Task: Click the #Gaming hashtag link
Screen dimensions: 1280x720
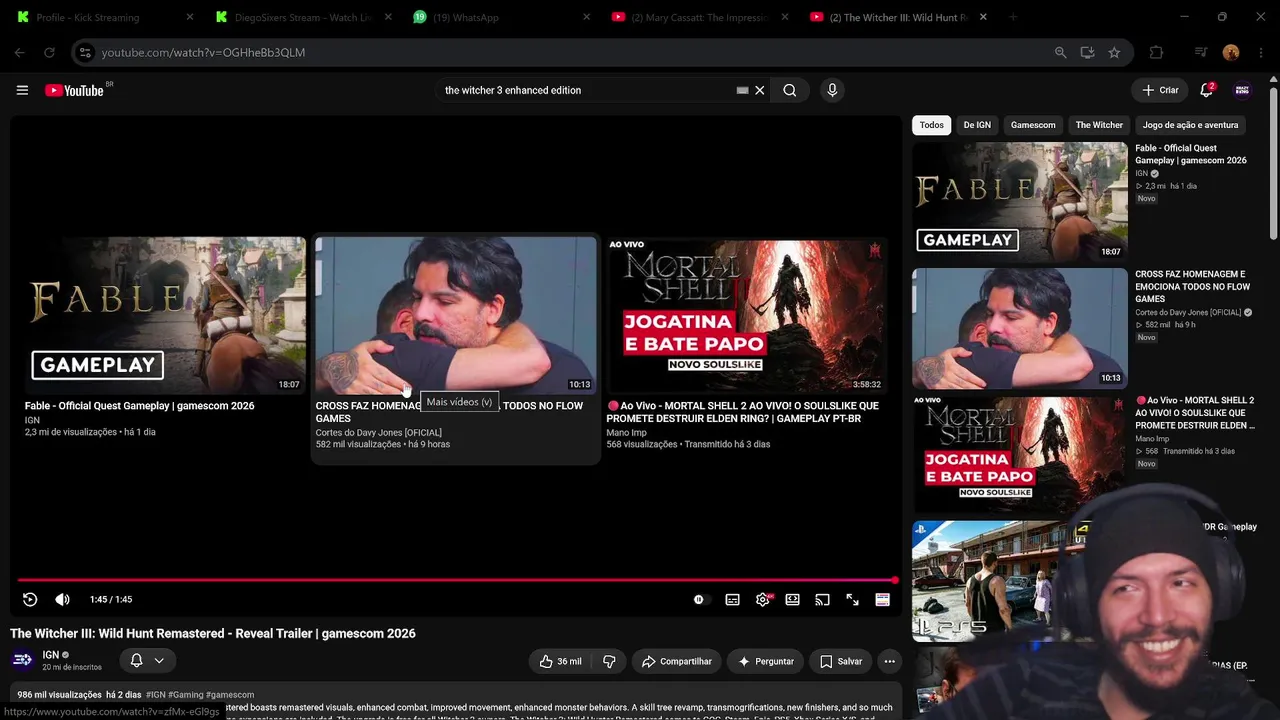Action: 186,695
